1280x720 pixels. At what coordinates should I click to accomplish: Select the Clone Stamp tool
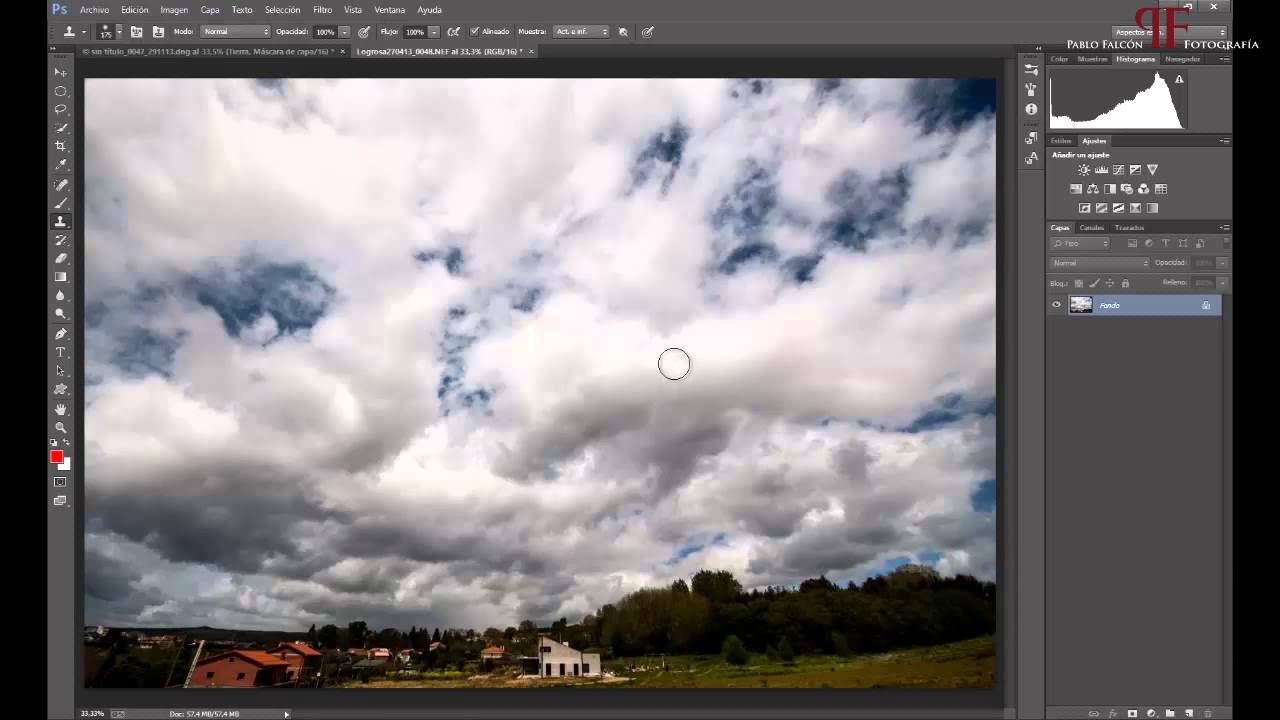[x=61, y=222]
